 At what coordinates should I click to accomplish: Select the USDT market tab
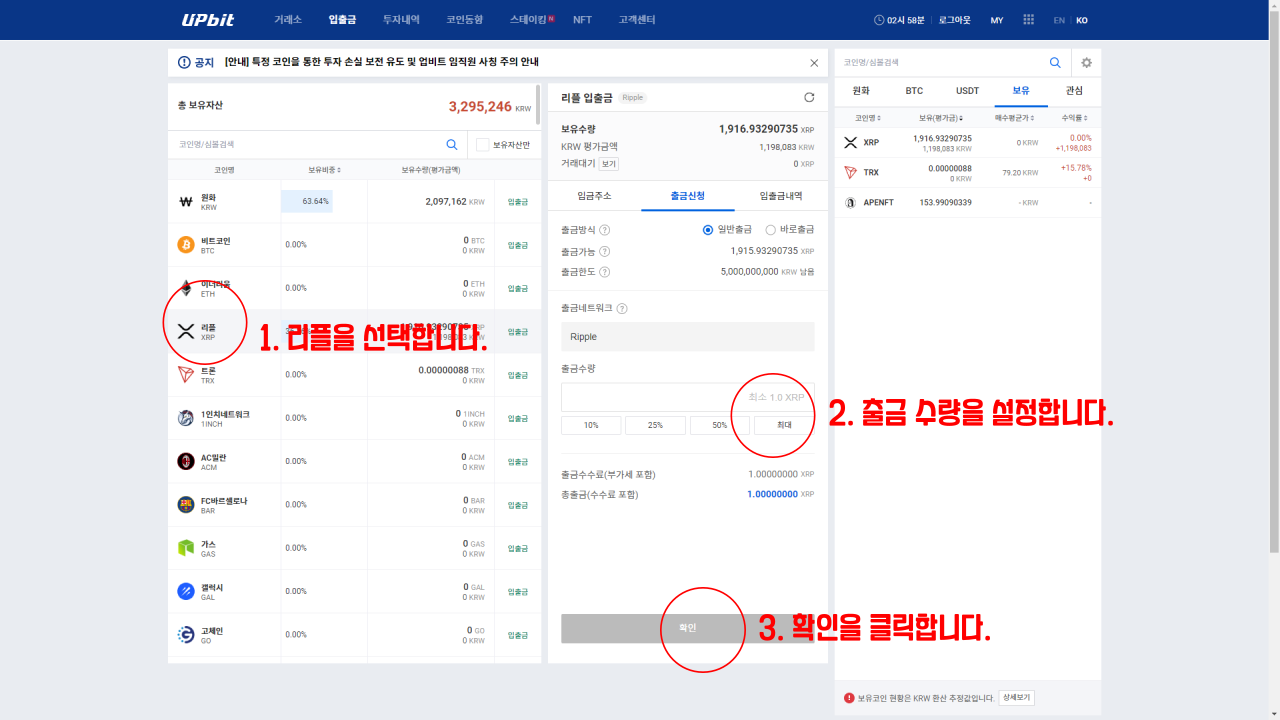pyautogui.click(x=967, y=90)
